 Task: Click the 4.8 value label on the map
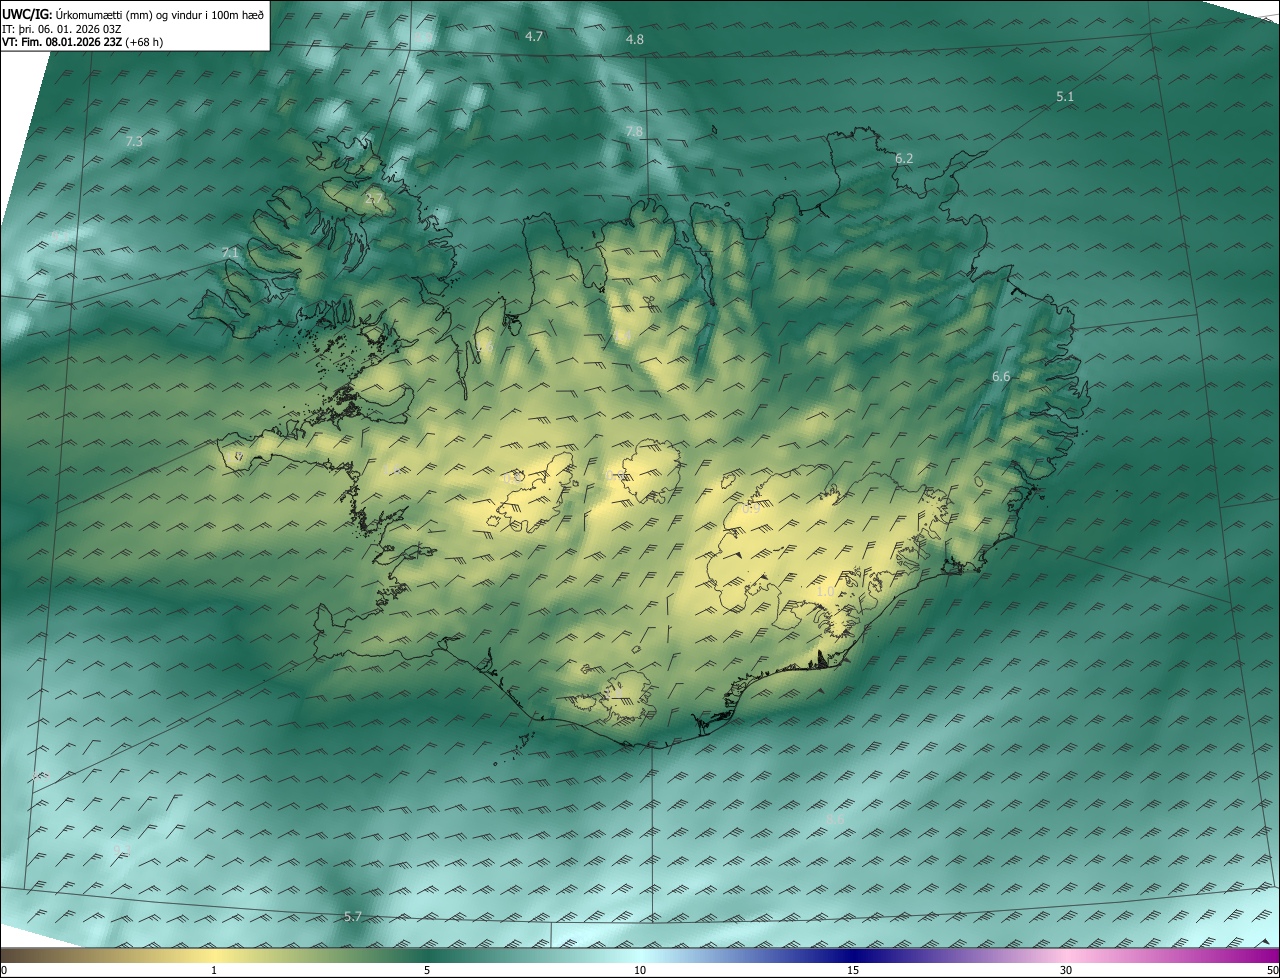pos(635,39)
